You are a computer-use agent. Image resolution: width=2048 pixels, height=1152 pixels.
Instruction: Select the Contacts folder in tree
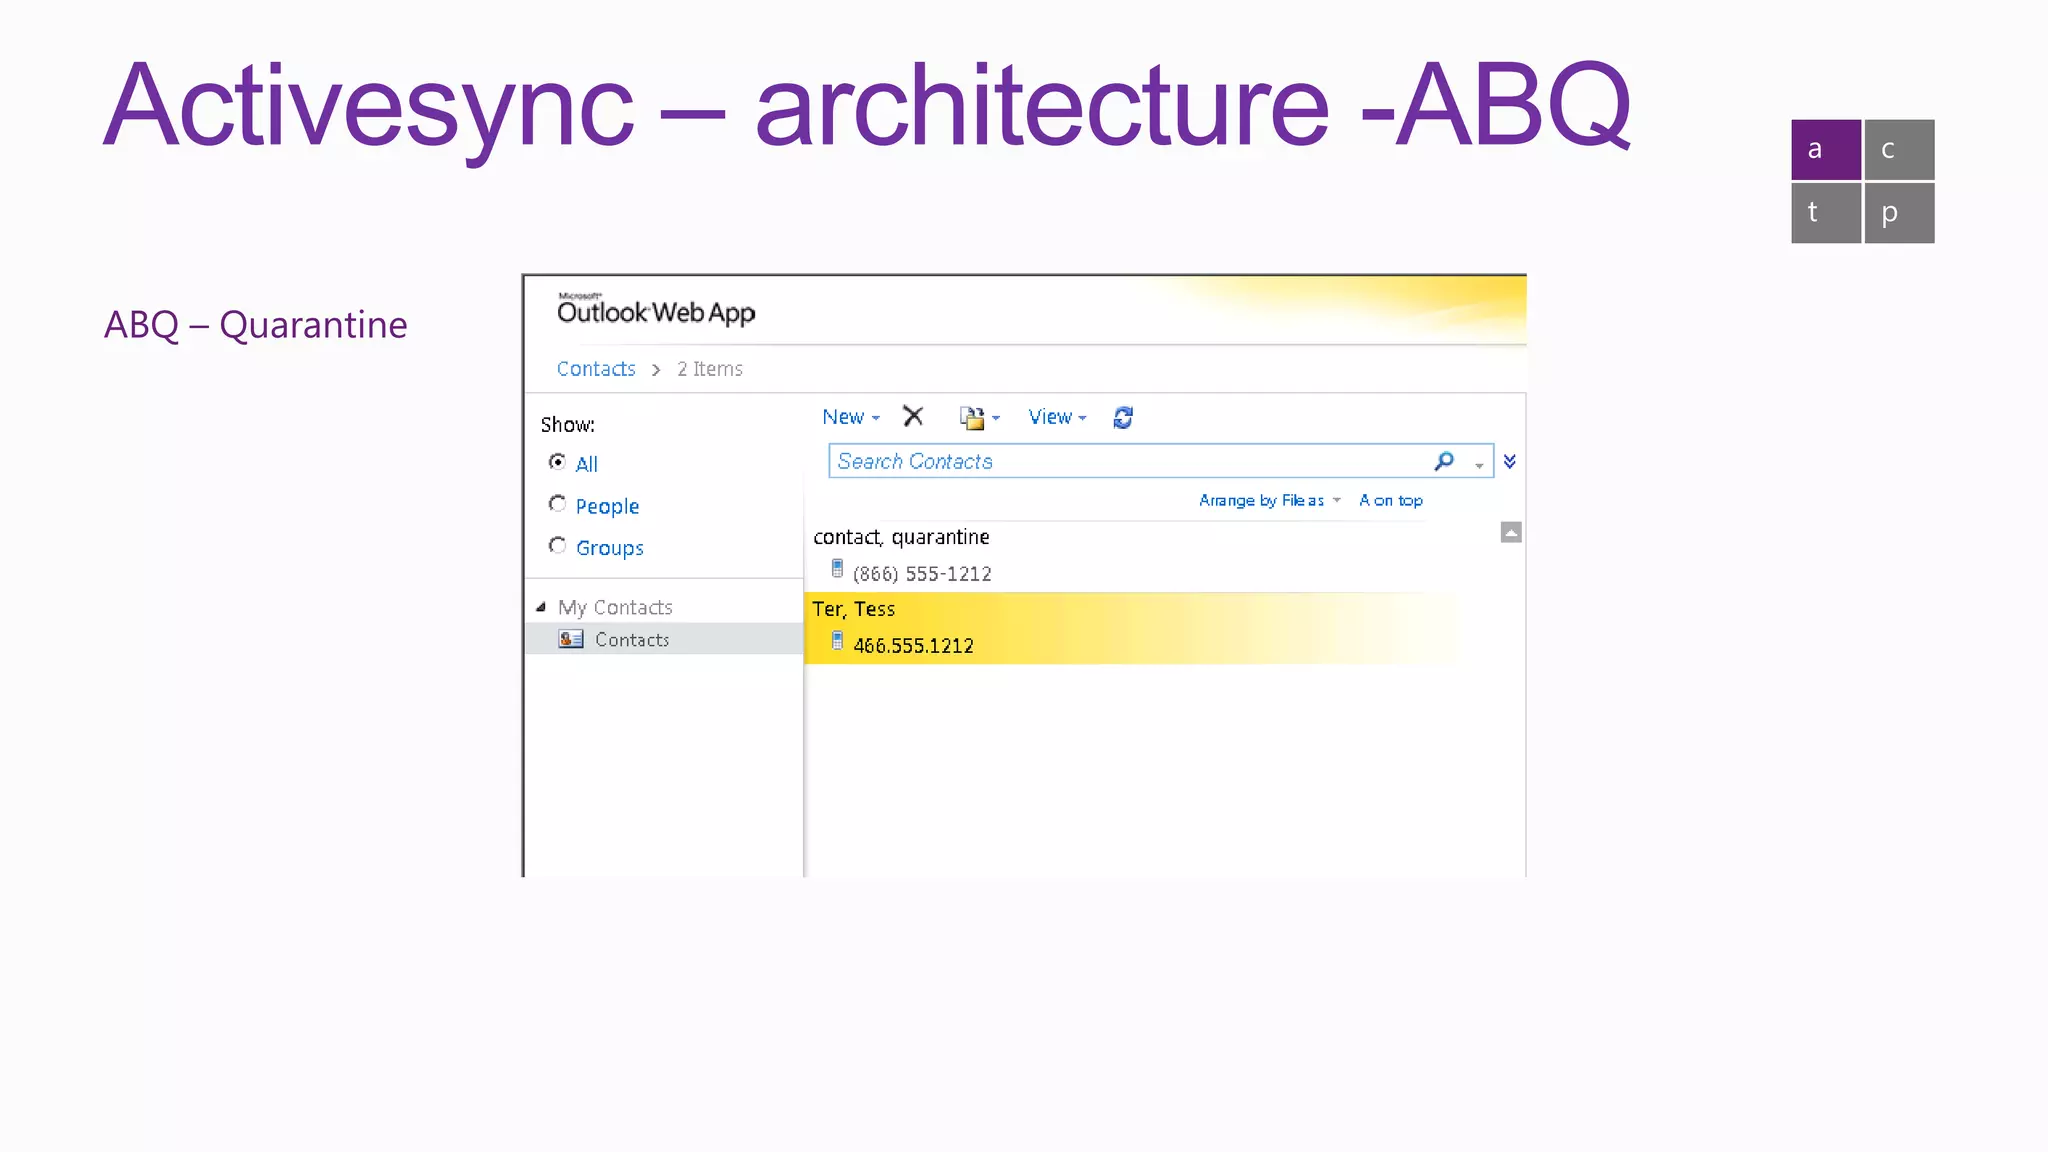pyautogui.click(x=664, y=639)
